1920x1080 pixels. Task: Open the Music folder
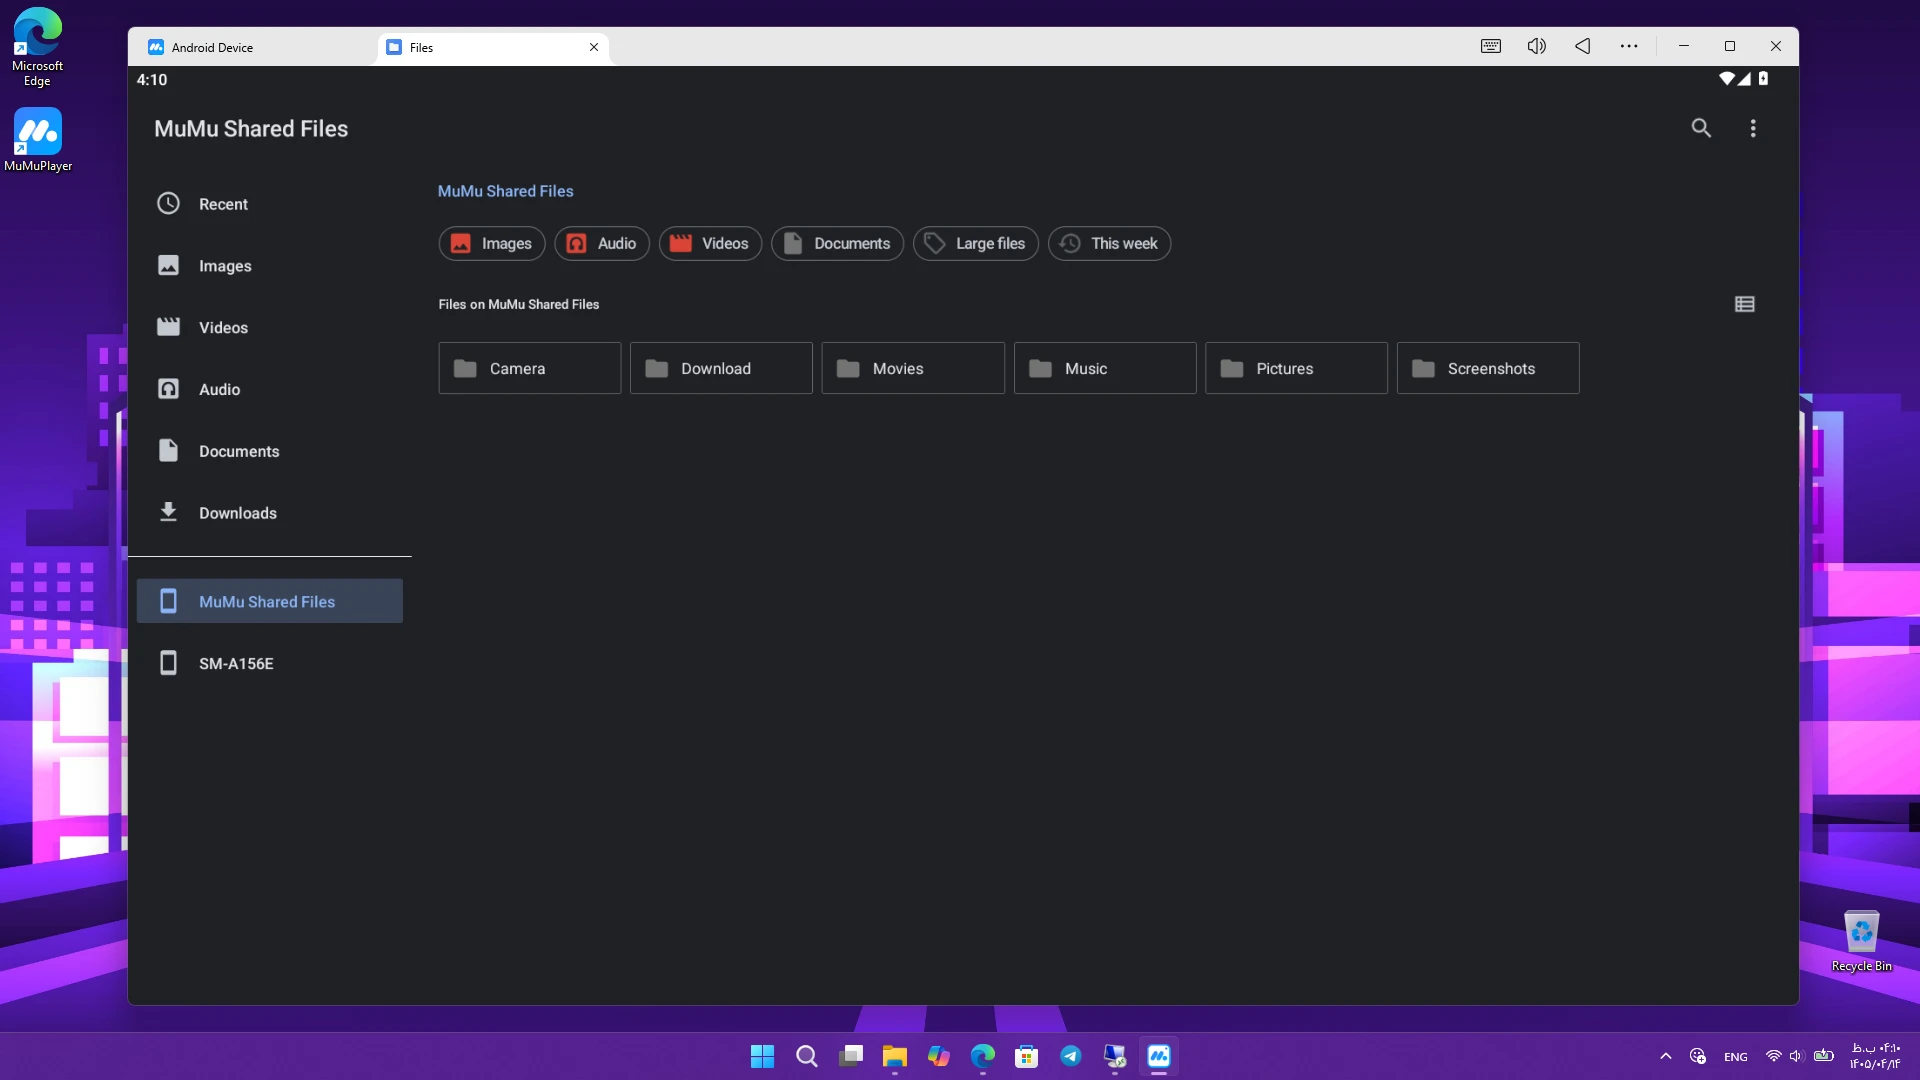click(1105, 368)
